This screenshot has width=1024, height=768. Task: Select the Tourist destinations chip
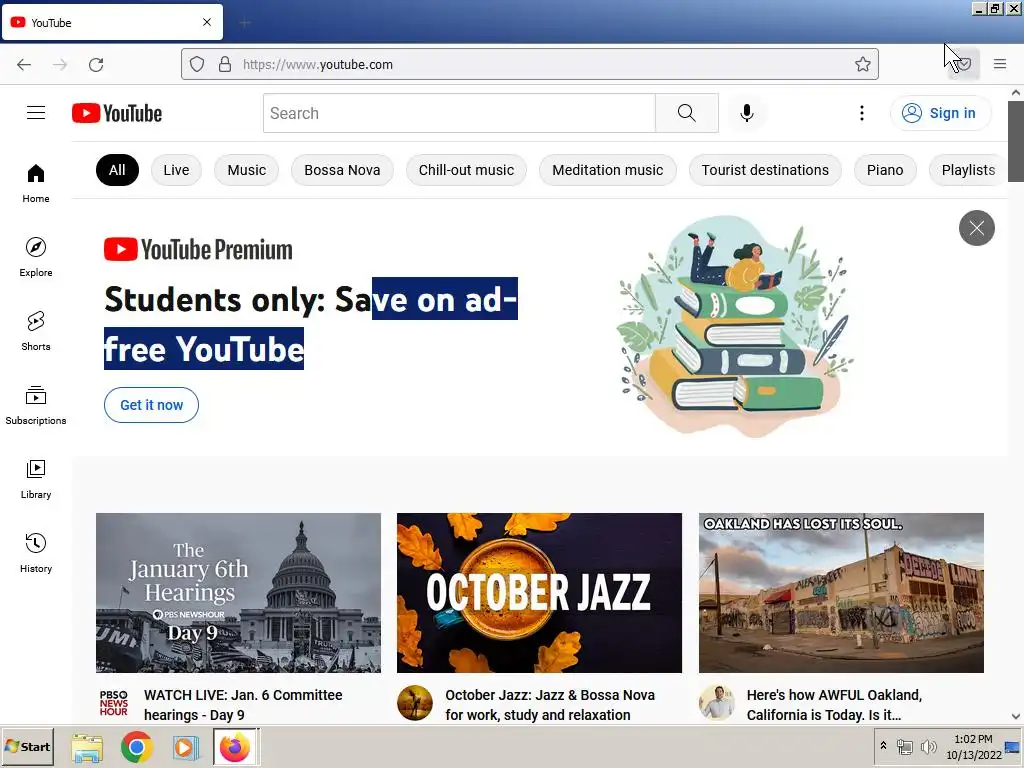pos(765,170)
